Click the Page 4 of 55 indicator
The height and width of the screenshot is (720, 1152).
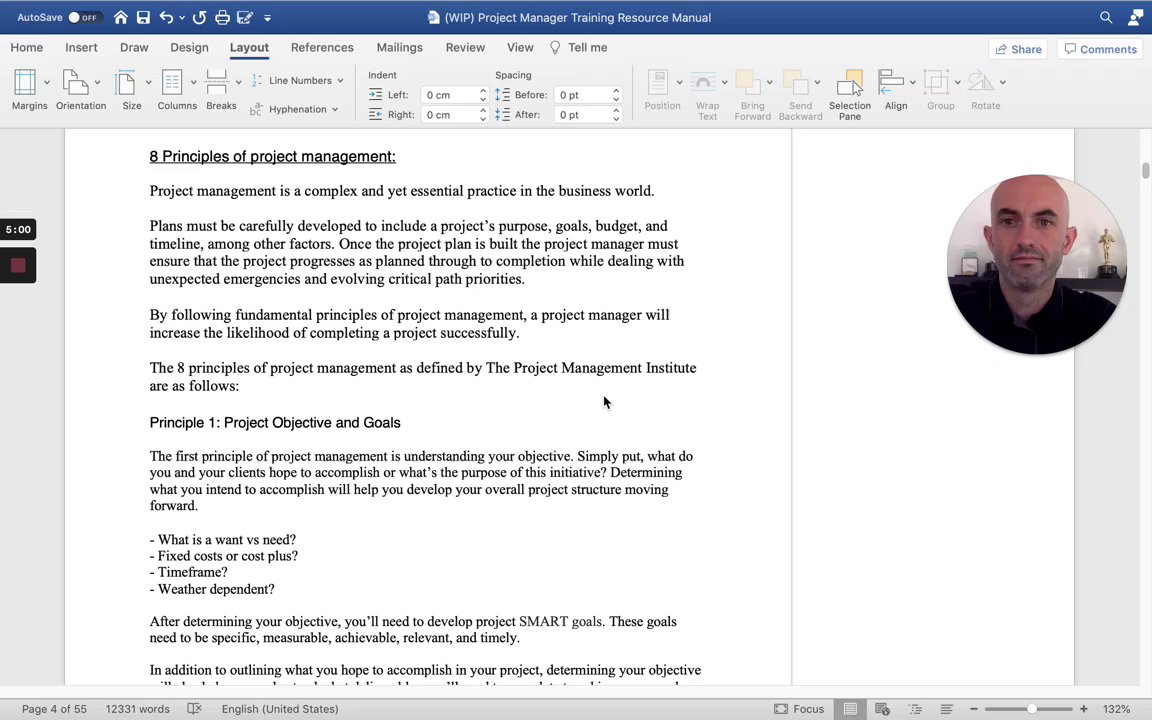(x=54, y=709)
